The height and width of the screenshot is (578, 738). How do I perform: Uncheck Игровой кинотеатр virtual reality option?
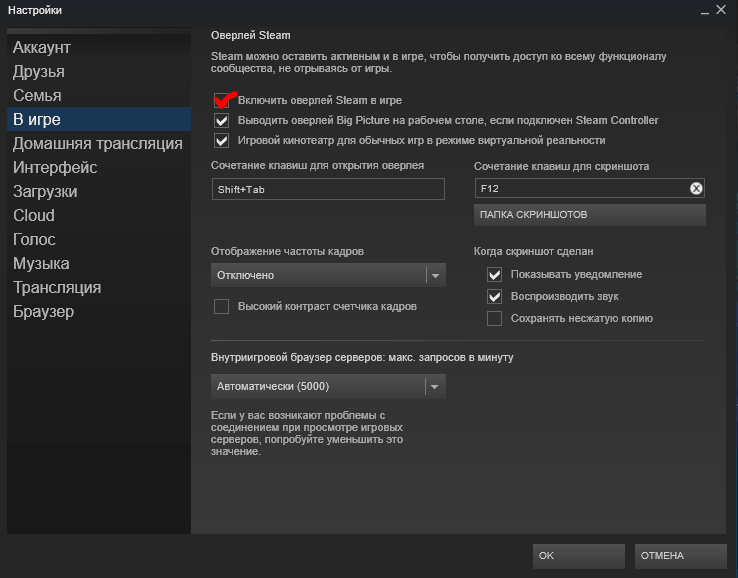222,140
